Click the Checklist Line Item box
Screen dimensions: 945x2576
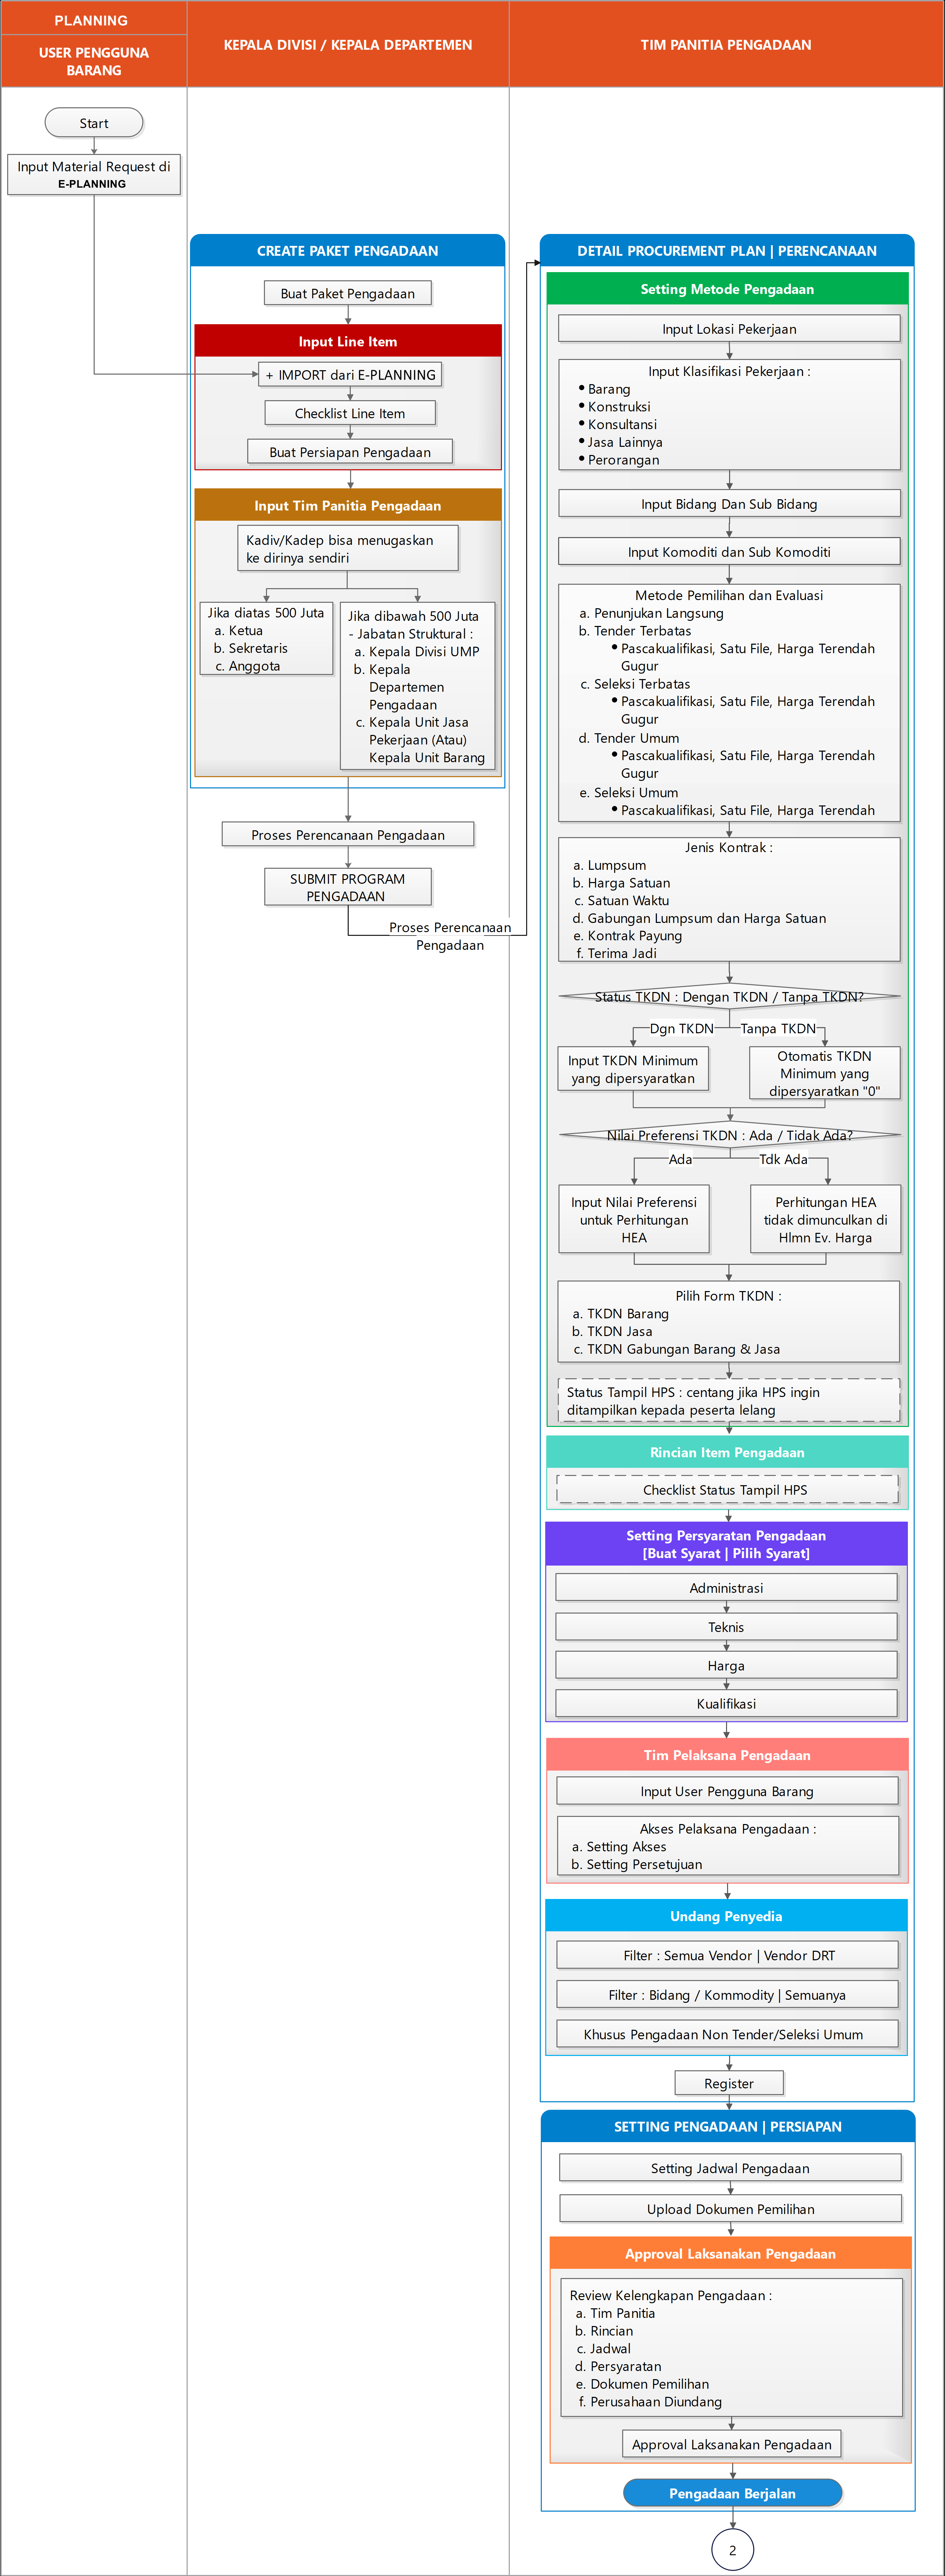pos(350,413)
